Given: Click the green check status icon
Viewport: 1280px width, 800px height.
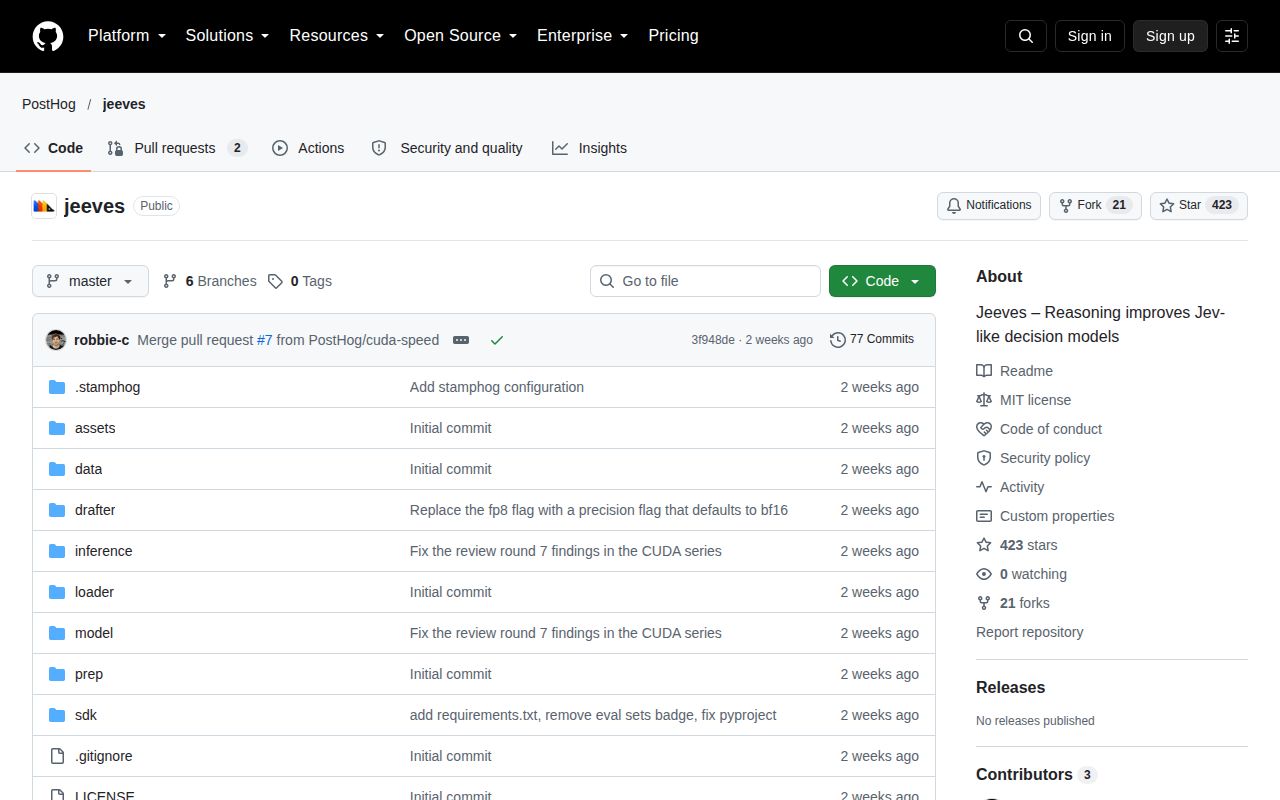Looking at the screenshot, I should [497, 340].
